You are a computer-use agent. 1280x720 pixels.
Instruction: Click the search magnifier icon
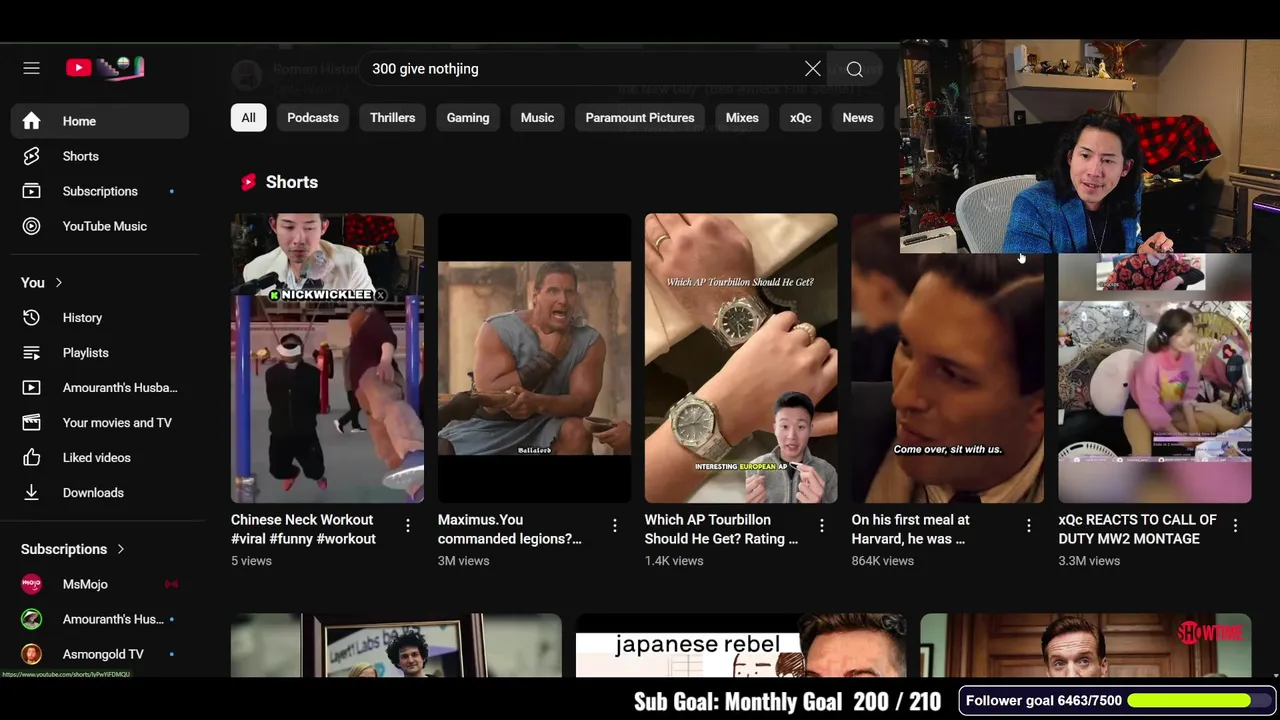pyautogui.click(x=855, y=69)
